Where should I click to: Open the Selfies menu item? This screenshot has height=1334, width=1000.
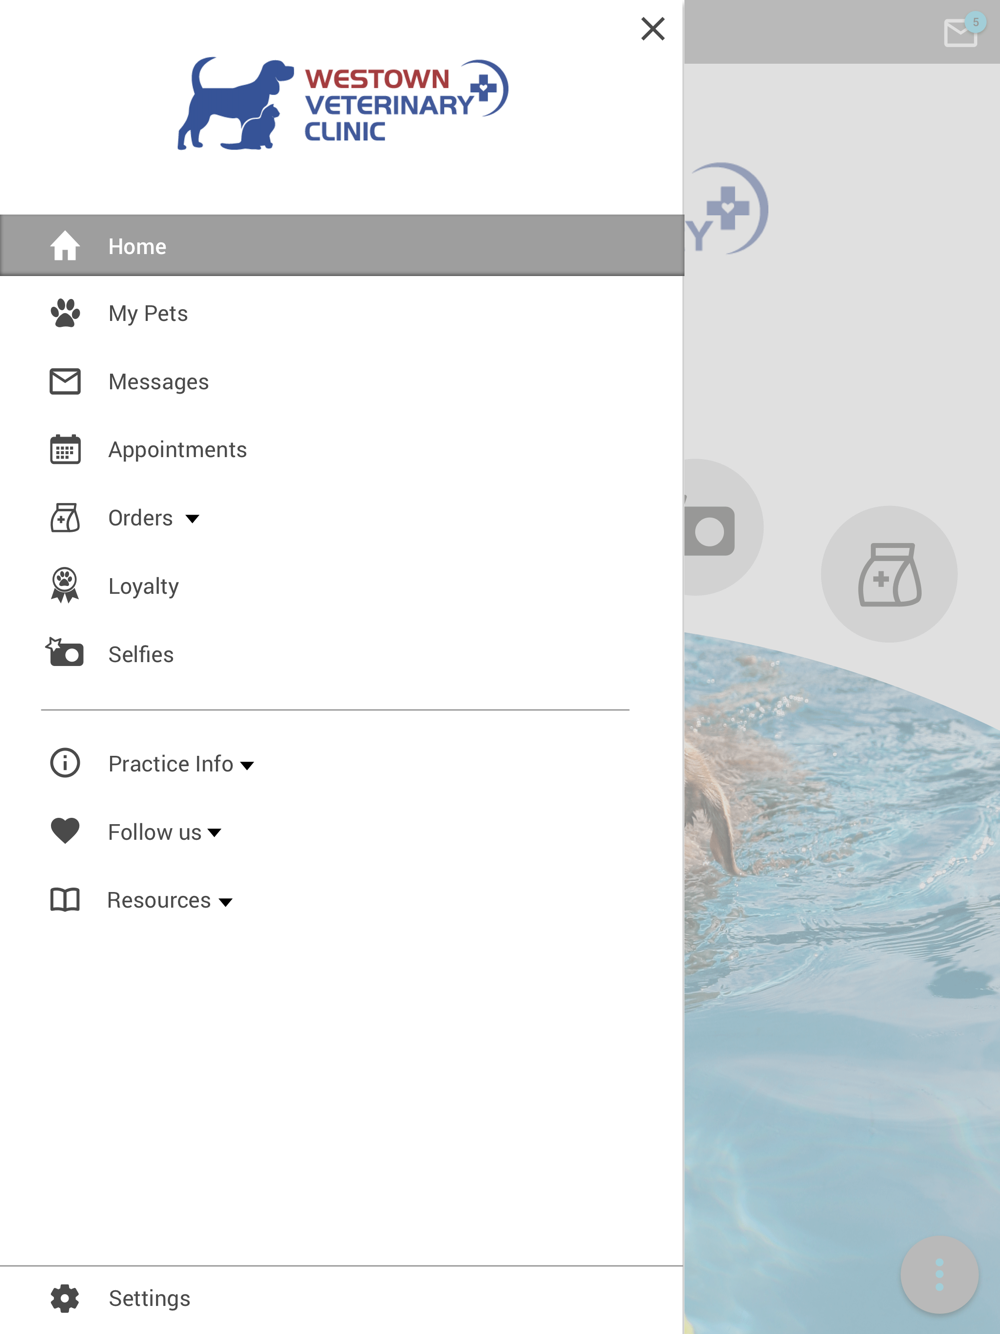click(342, 654)
